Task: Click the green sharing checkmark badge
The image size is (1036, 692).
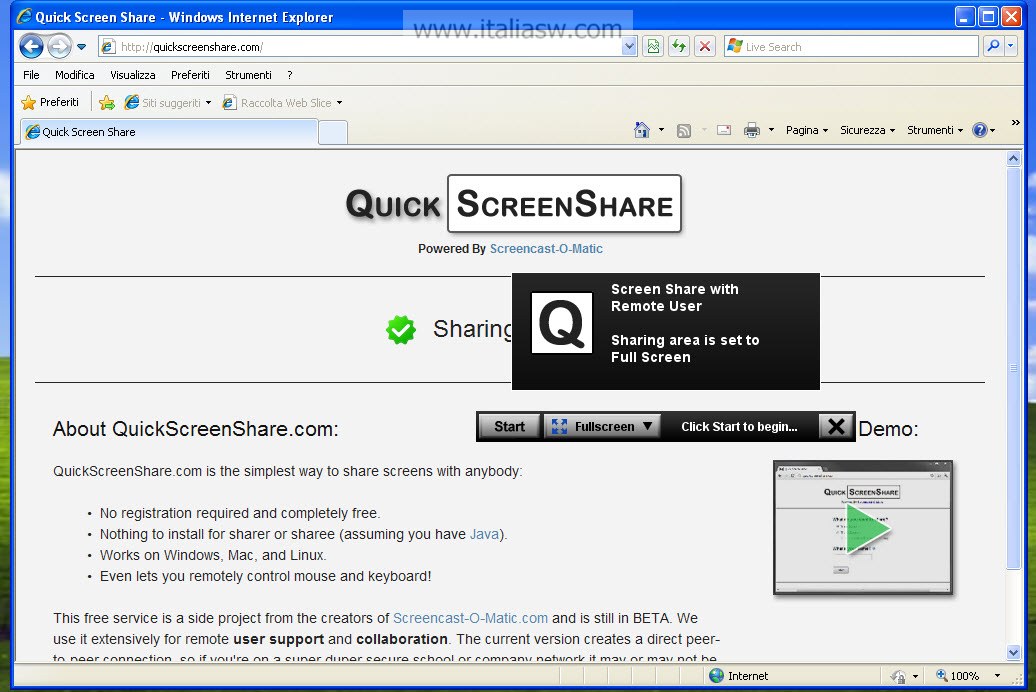Action: (x=401, y=329)
